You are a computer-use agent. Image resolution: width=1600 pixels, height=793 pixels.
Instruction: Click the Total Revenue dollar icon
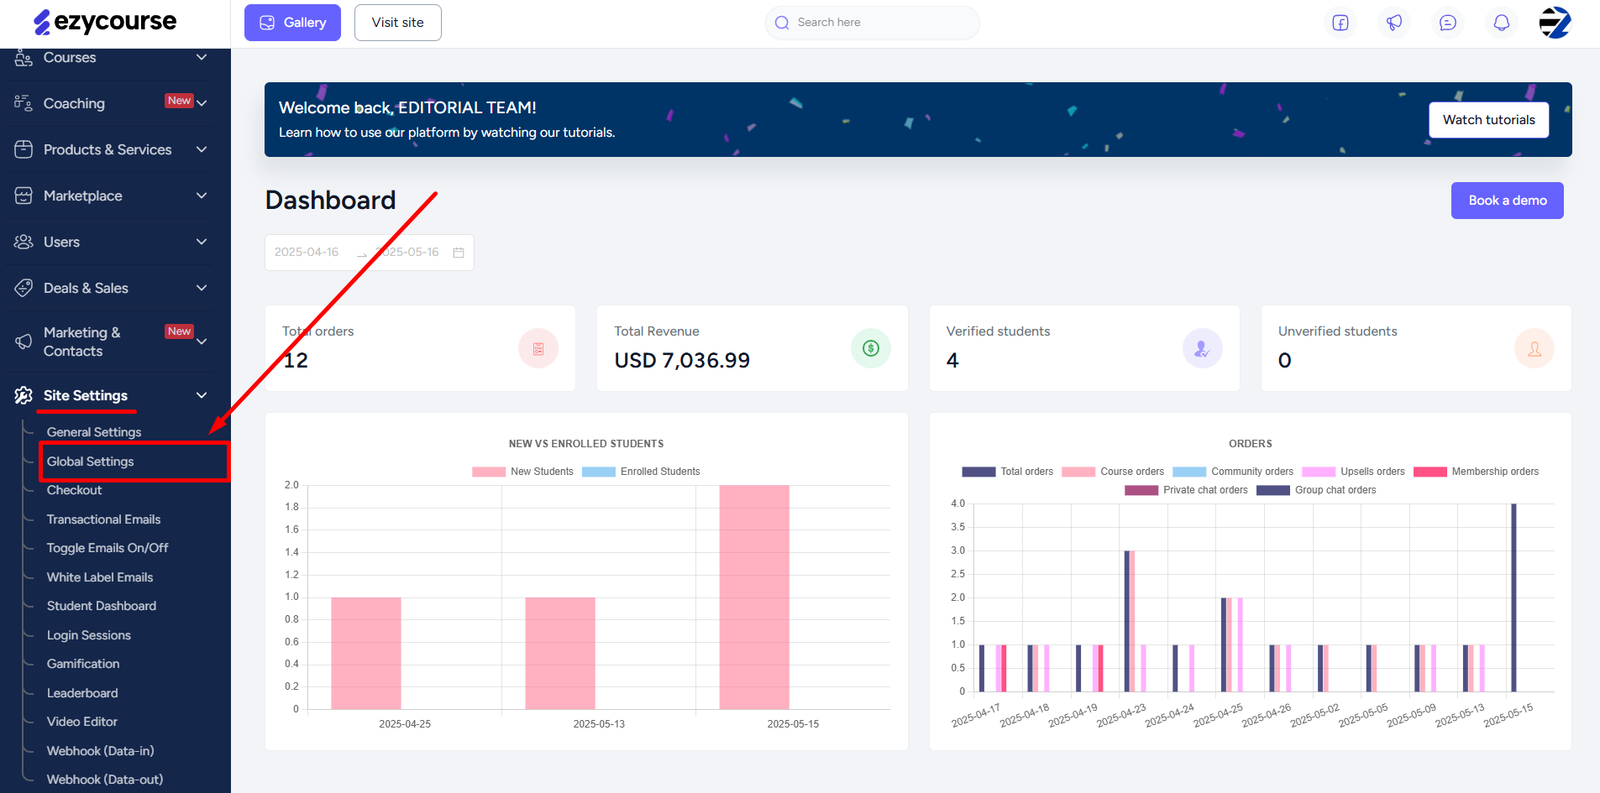[870, 348]
